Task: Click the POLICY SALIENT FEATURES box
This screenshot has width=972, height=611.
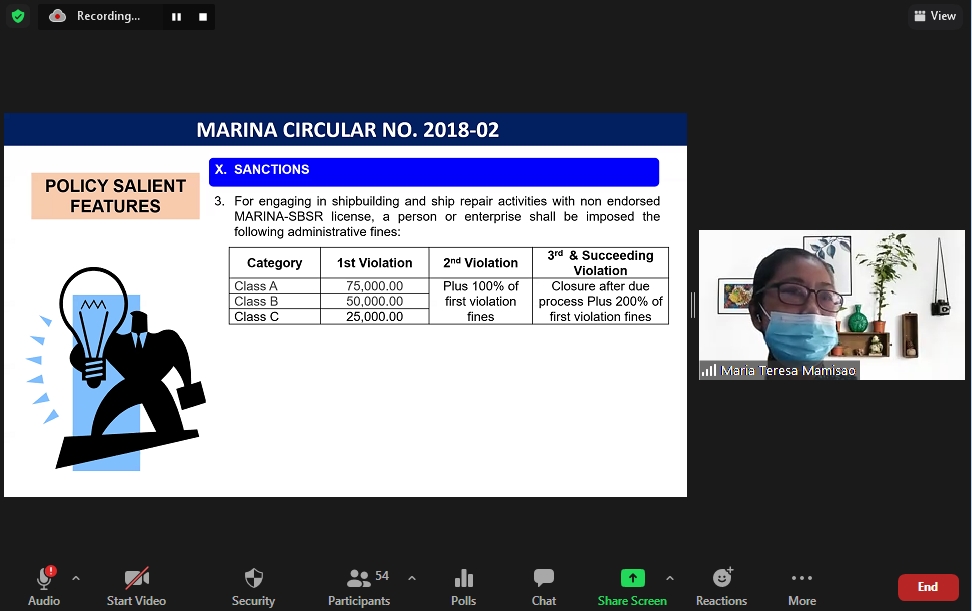Action: tap(115, 196)
